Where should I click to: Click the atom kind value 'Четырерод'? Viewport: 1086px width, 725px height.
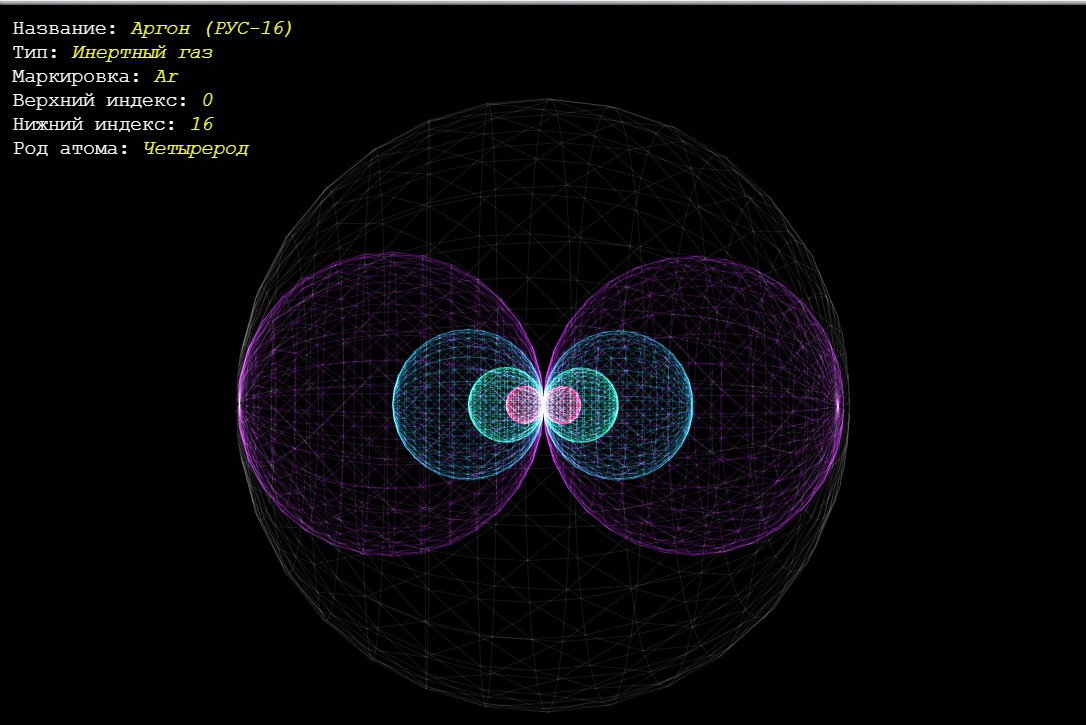click(x=196, y=149)
